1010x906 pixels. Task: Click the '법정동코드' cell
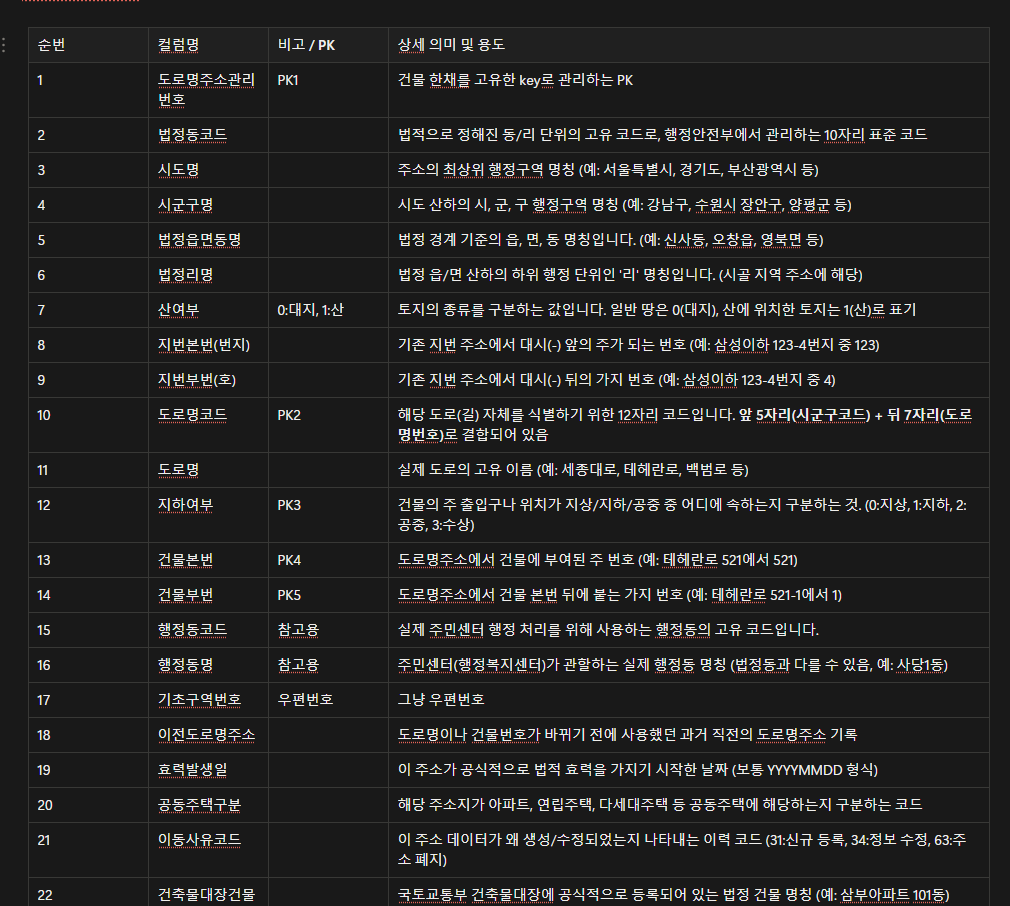[208, 135]
